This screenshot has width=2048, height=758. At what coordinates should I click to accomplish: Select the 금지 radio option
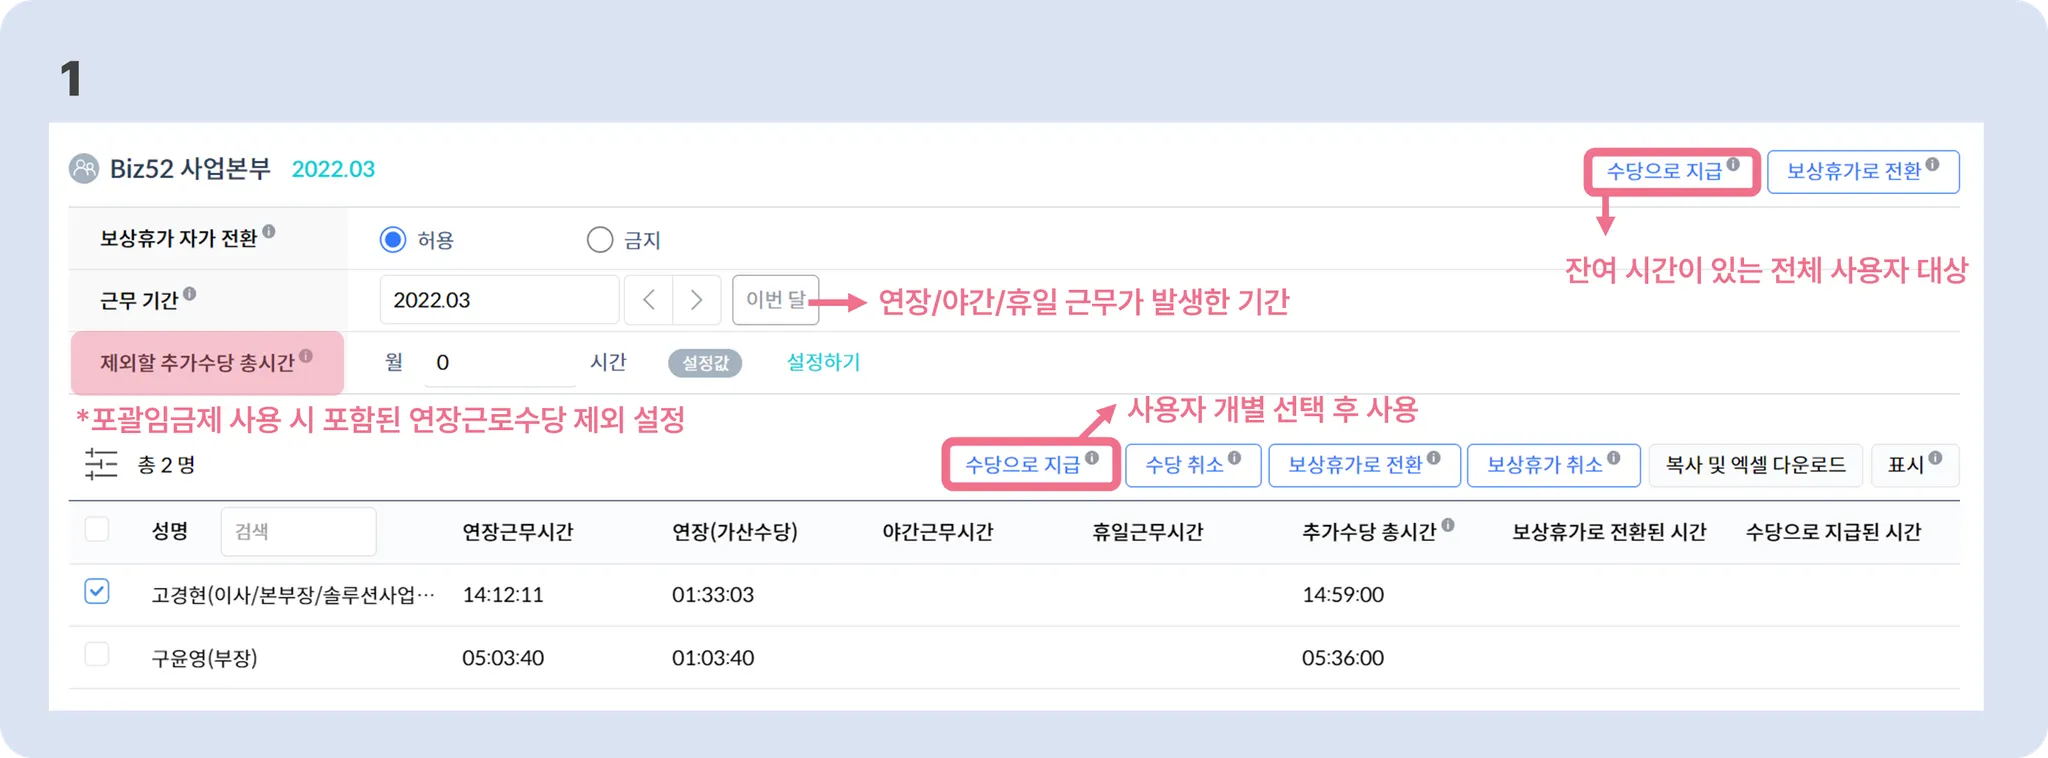(x=600, y=240)
